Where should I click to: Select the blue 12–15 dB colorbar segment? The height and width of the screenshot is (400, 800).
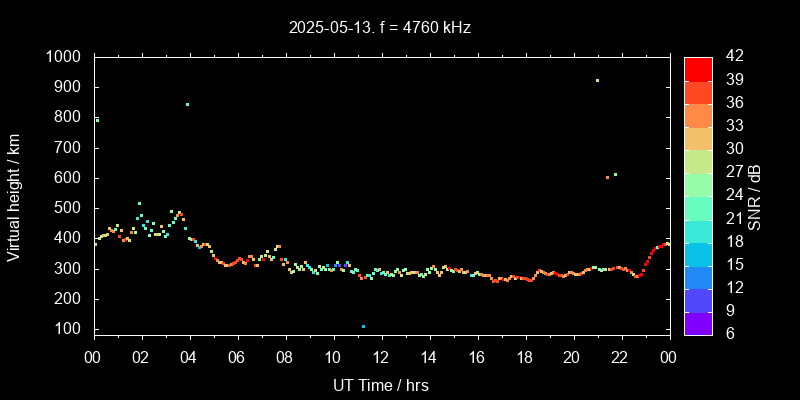pyautogui.click(x=698, y=277)
